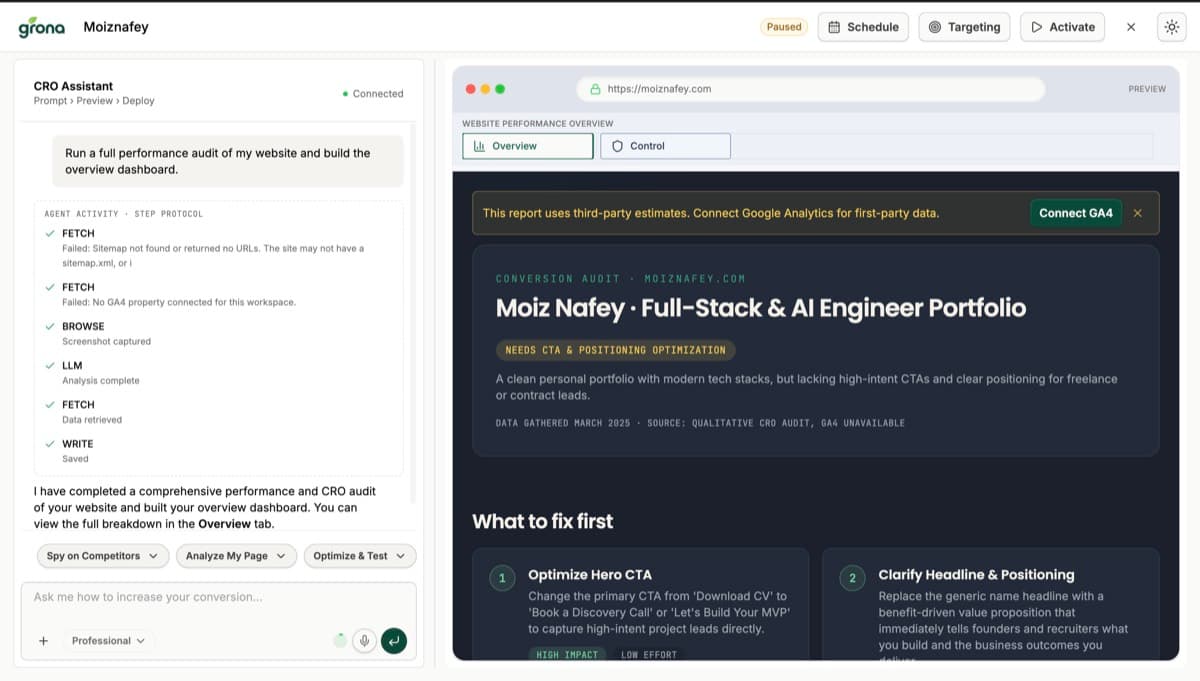Click the Moiznafey project name

(116, 27)
